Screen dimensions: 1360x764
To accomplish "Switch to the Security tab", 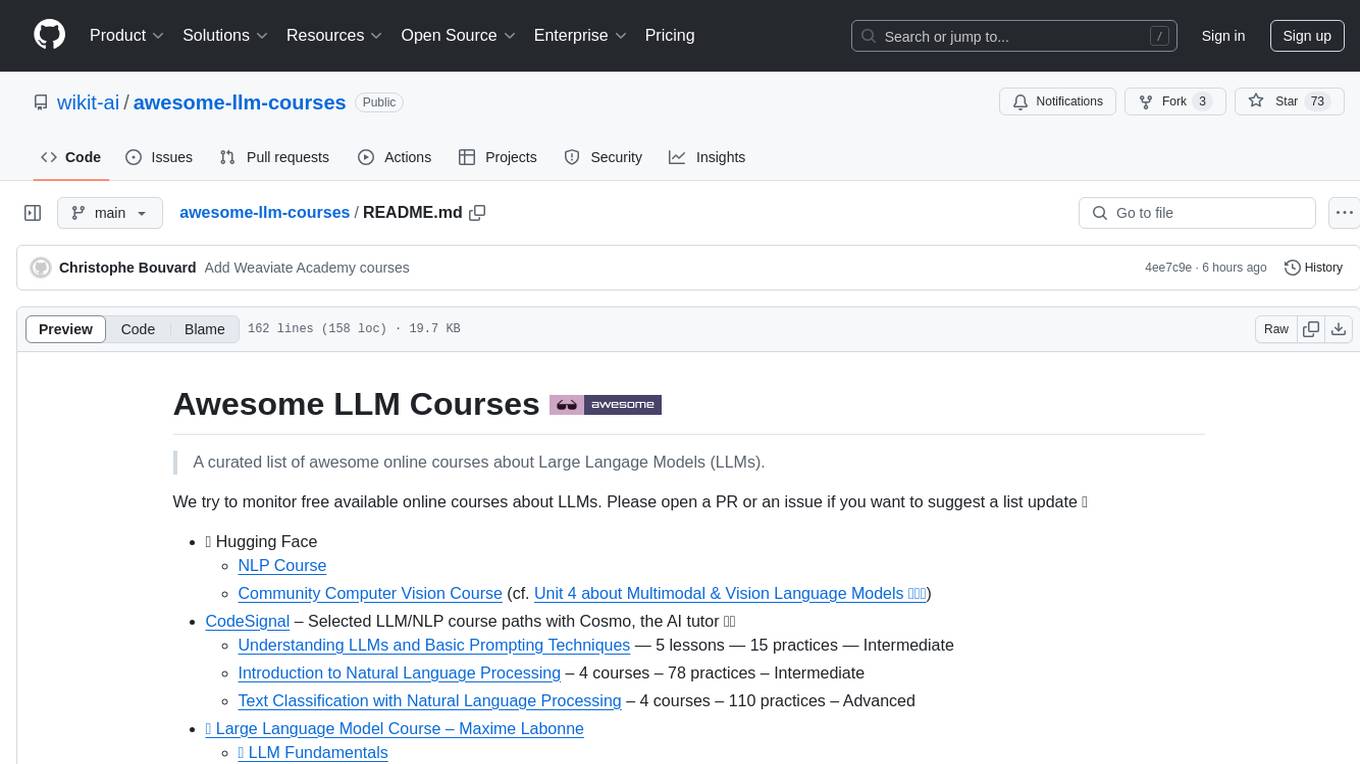I will coord(603,157).
